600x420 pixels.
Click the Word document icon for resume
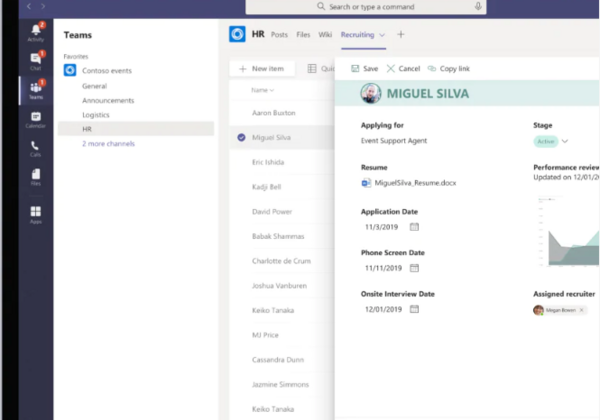click(366, 183)
